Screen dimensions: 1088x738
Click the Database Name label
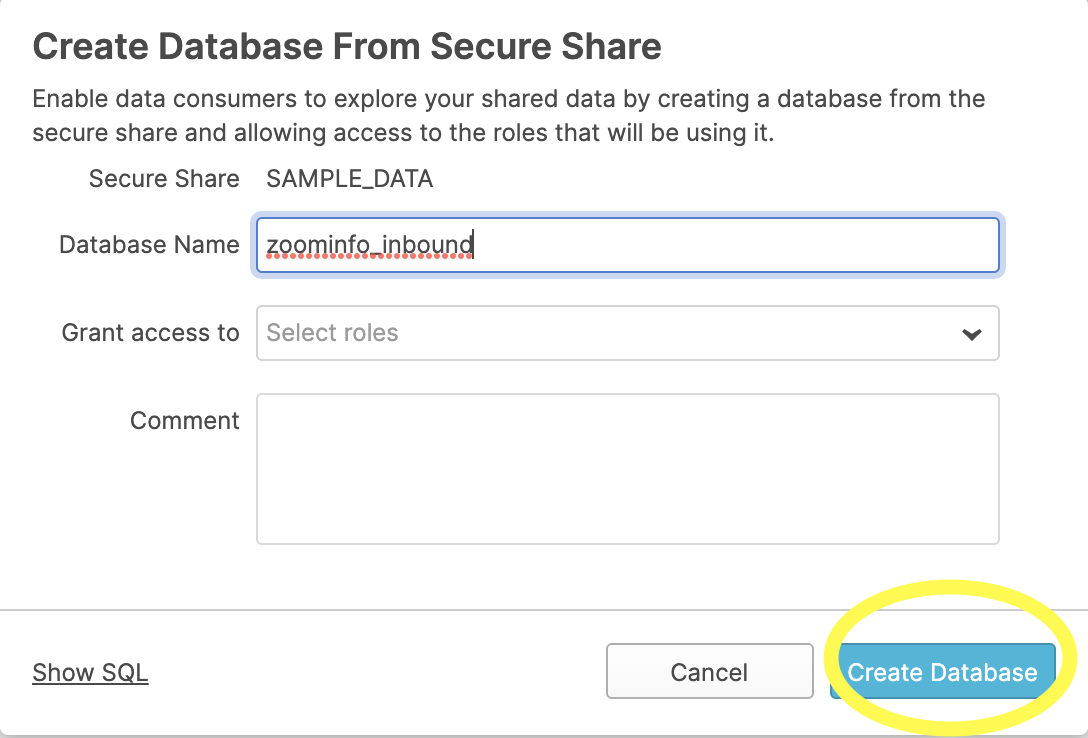pyautogui.click(x=149, y=245)
